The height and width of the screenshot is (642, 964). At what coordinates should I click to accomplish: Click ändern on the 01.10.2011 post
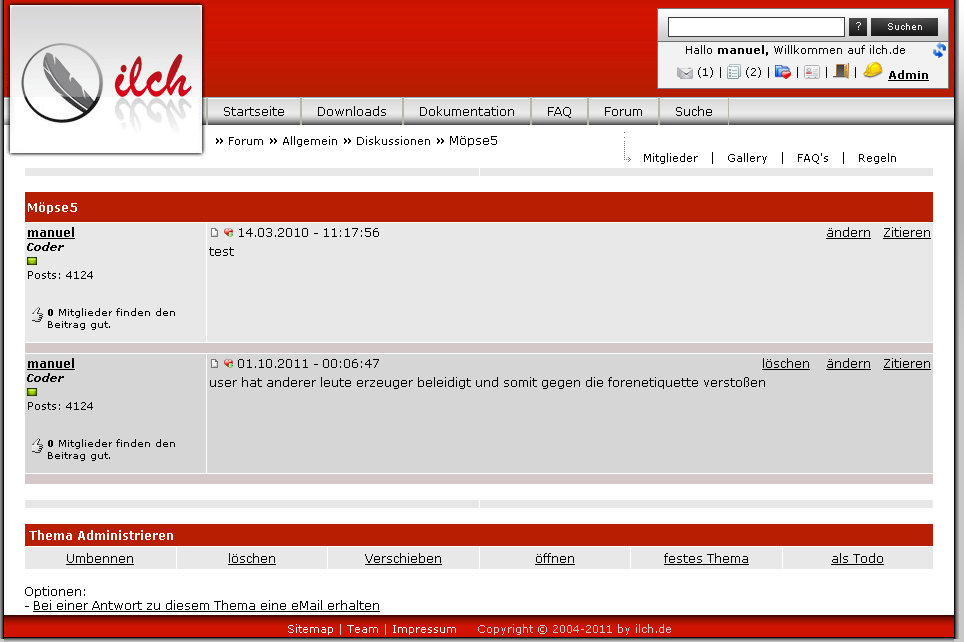848,363
